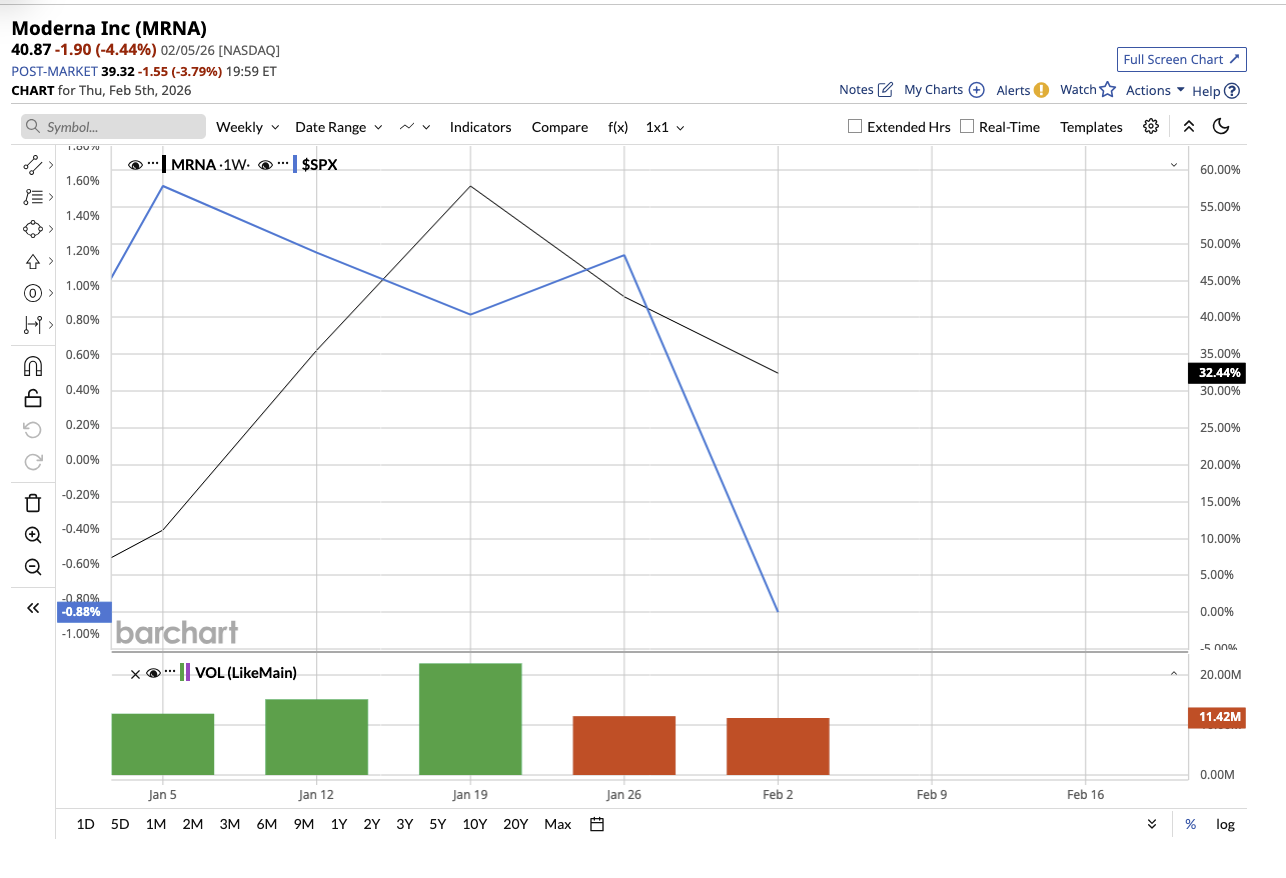Zoom in using the magnifier plus icon

click(32, 534)
